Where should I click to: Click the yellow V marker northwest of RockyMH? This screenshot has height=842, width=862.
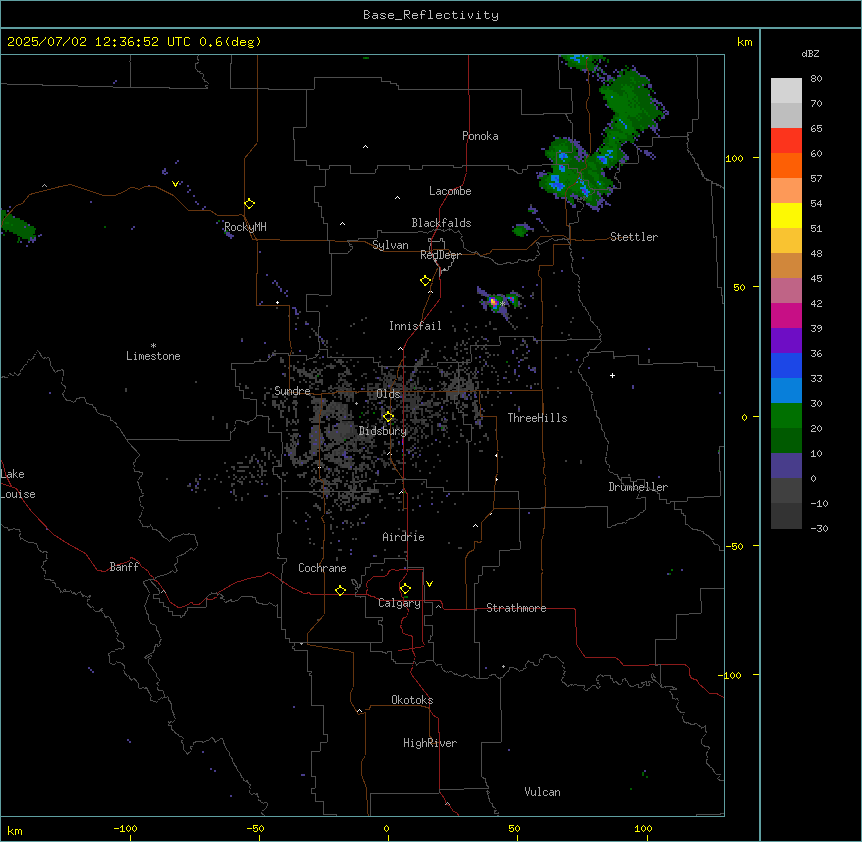click(175, 184)
